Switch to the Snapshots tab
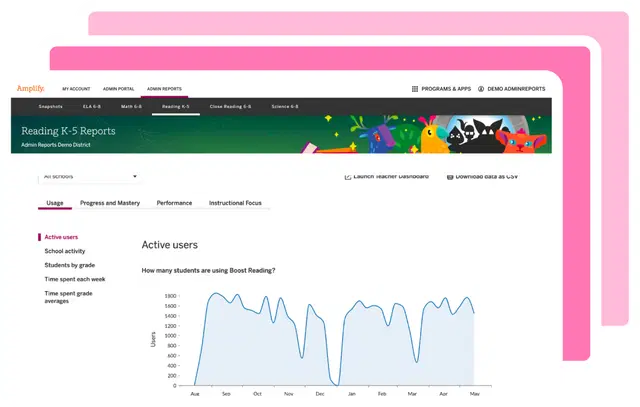The height and width of the screenshot is (407, 640). click(x=50, y=106)
